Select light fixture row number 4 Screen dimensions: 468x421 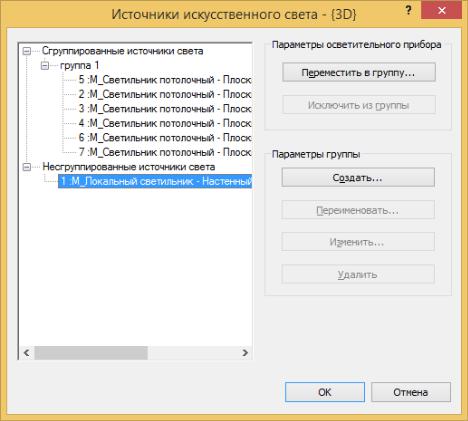tap(165, 123)
